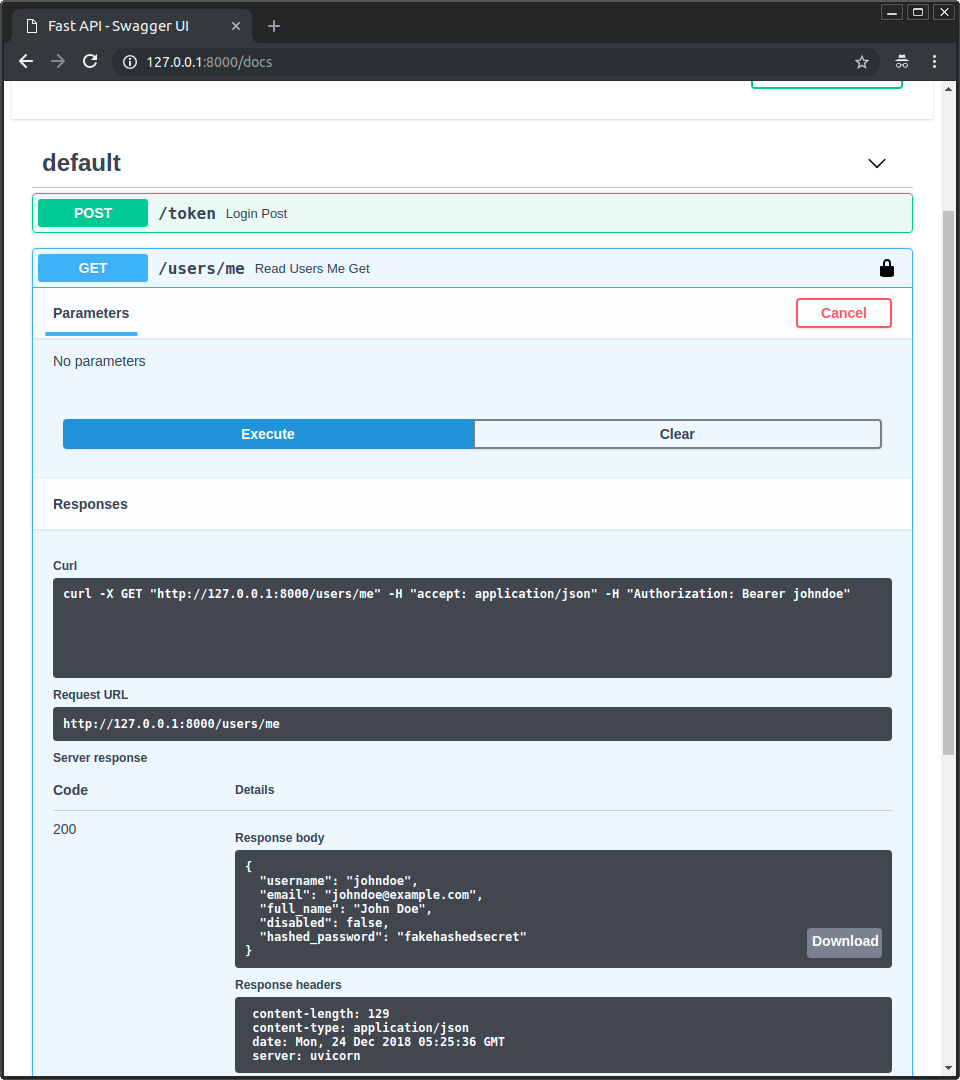Click the Clear button
Screen dimensions: 960x1080
(677, 433)
